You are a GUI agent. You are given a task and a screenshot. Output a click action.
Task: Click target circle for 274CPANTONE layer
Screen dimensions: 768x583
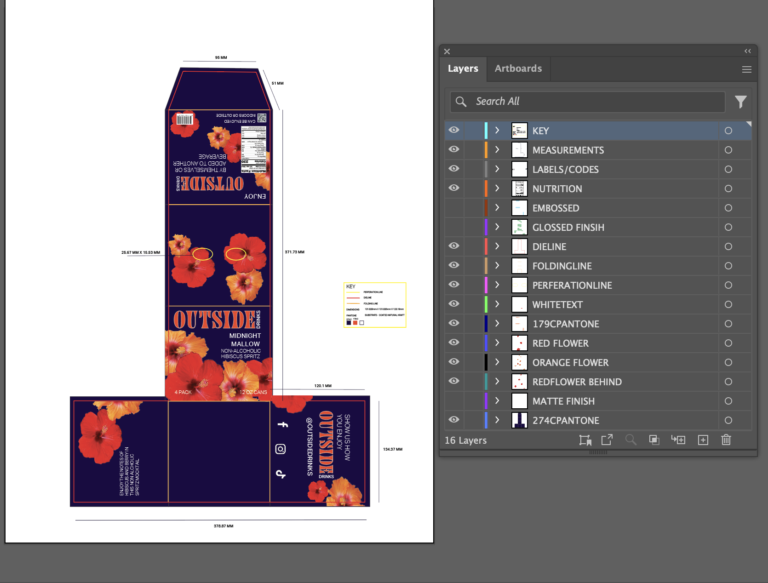(728, 420)
